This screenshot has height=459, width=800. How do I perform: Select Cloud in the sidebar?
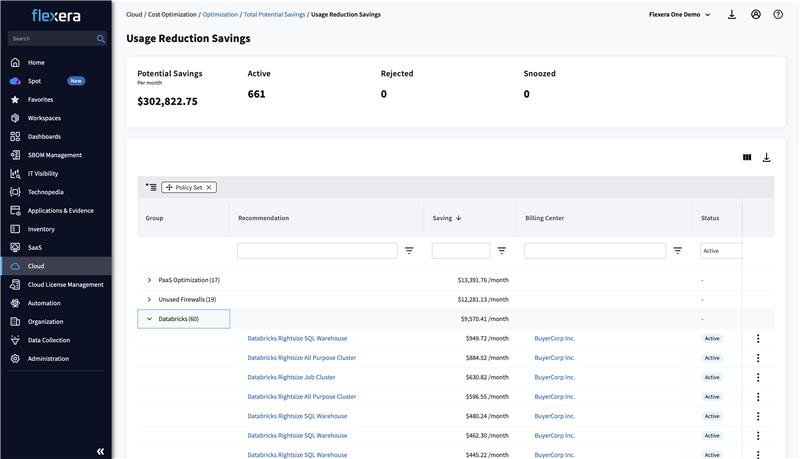(x=56, y=266)
